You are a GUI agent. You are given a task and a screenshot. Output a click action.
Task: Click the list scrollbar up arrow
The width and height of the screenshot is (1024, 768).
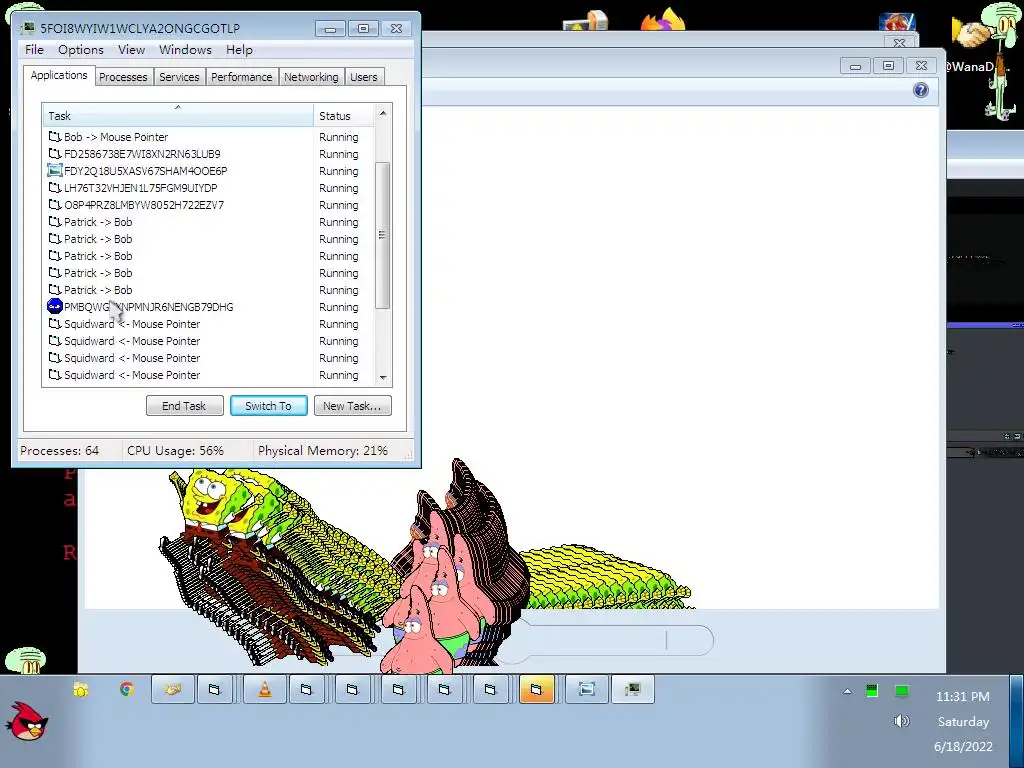[x=383, y=113]
